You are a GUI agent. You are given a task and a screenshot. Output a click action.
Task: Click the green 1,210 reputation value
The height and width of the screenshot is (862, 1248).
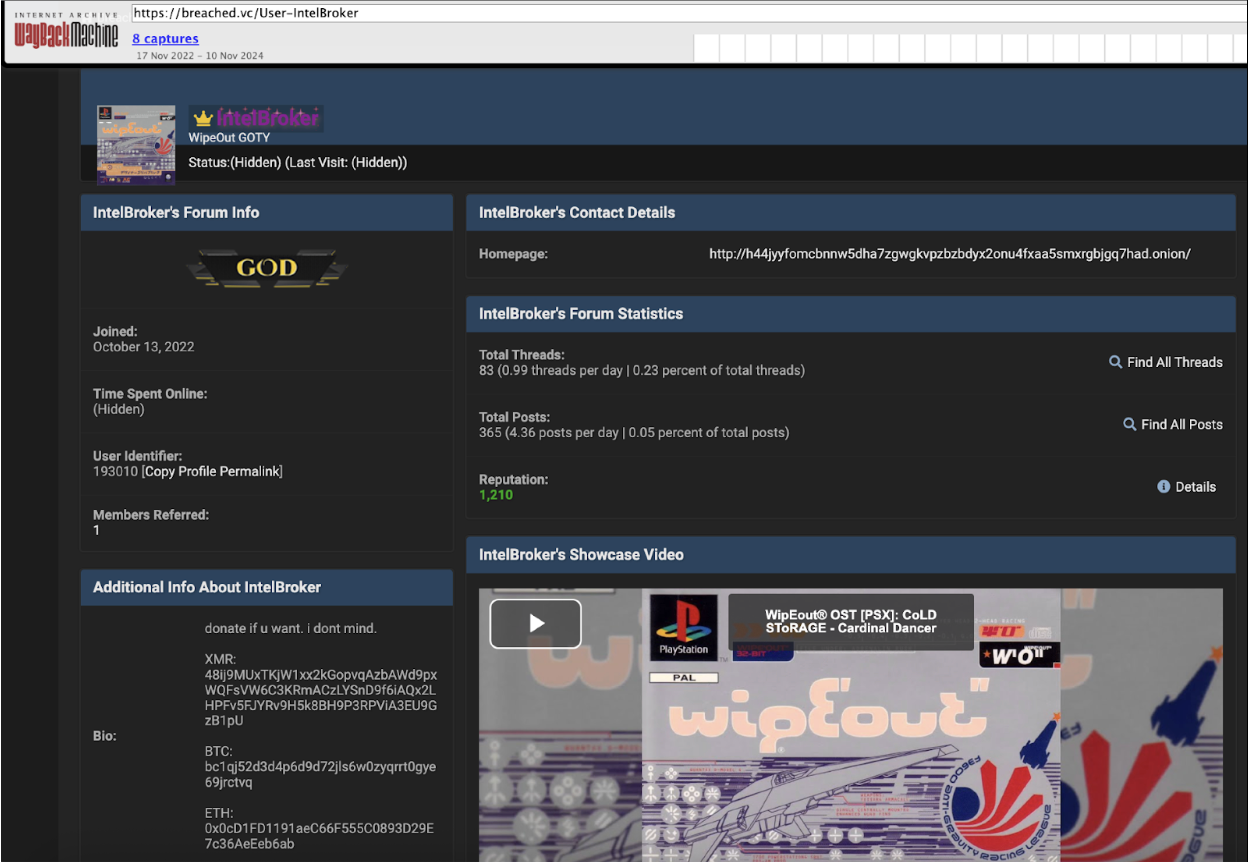click(x=496, y=495)
